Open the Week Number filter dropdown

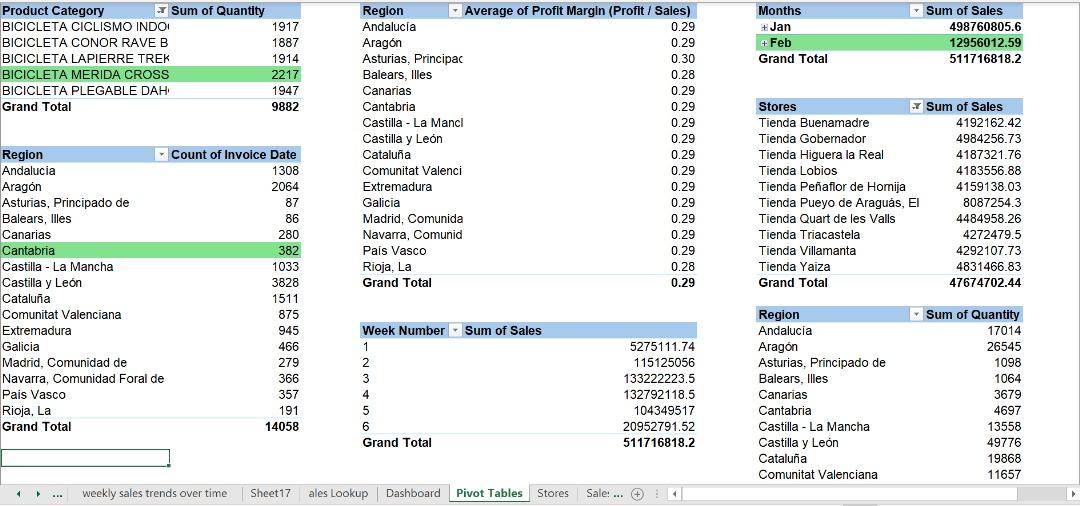(455, 330)
